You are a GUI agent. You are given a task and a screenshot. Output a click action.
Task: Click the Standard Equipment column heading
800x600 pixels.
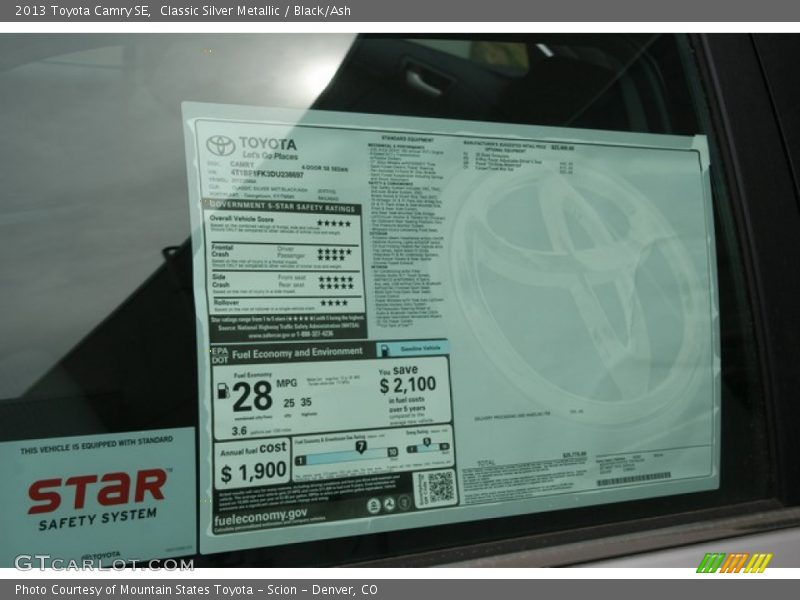(x=408, y=138)
